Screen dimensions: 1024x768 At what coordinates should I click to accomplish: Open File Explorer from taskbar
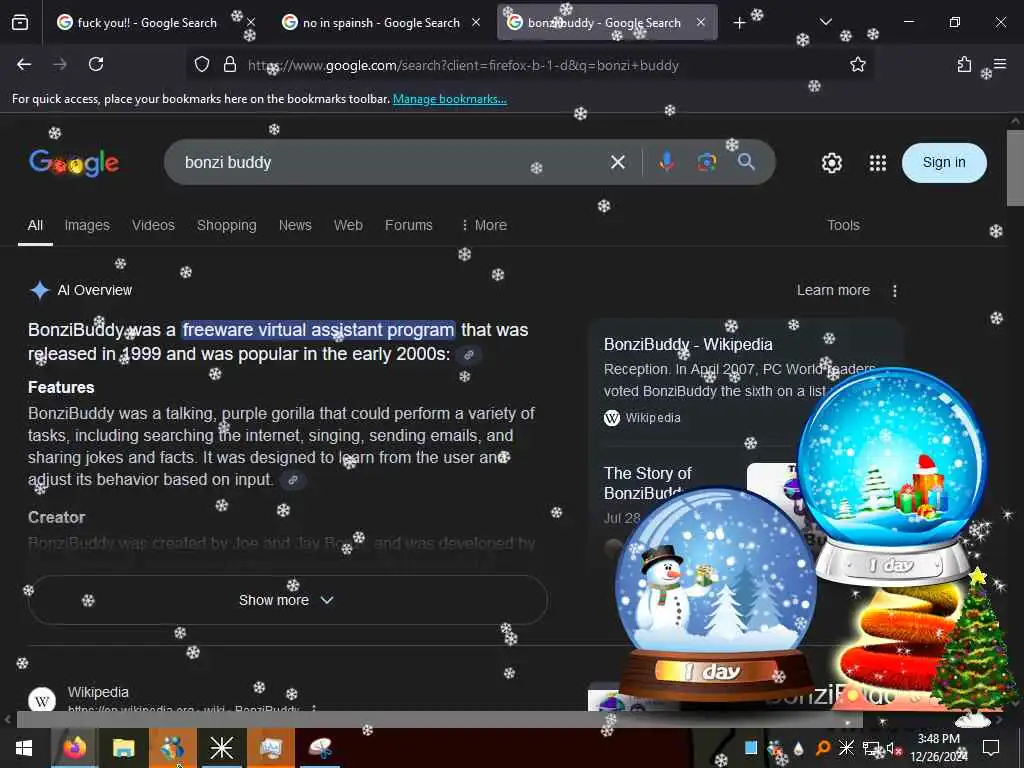tap(123, 748)
